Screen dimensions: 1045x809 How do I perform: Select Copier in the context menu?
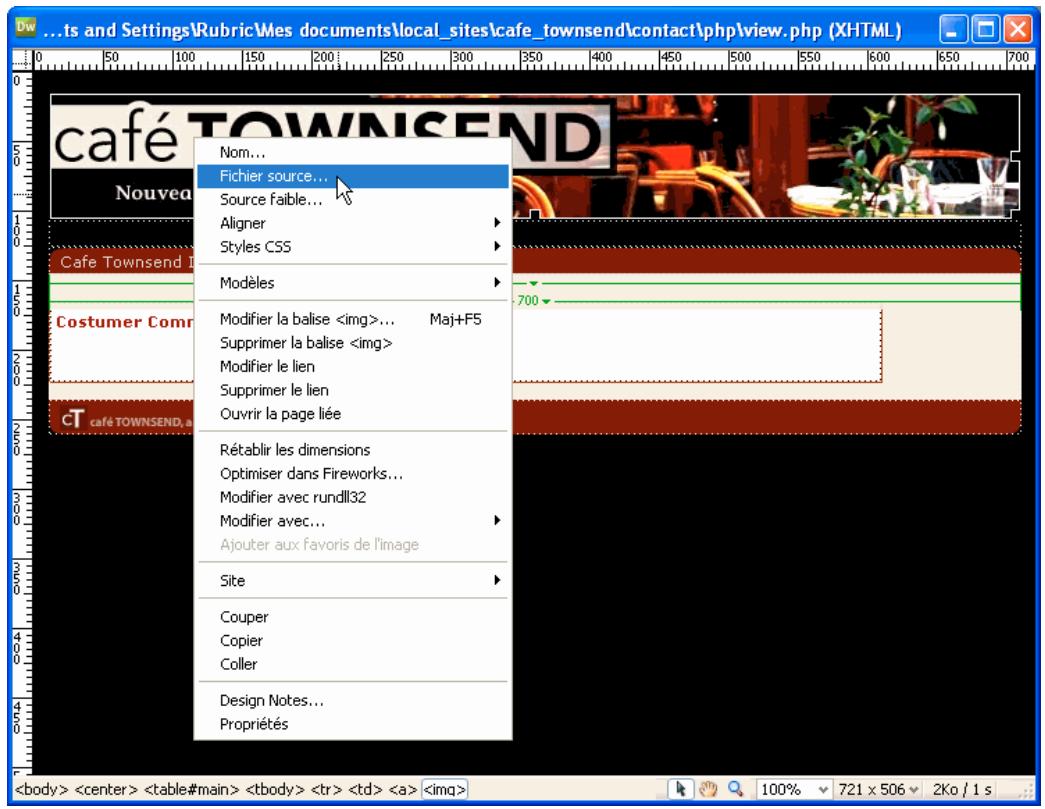pyautogui.click(x=352, y=640)
